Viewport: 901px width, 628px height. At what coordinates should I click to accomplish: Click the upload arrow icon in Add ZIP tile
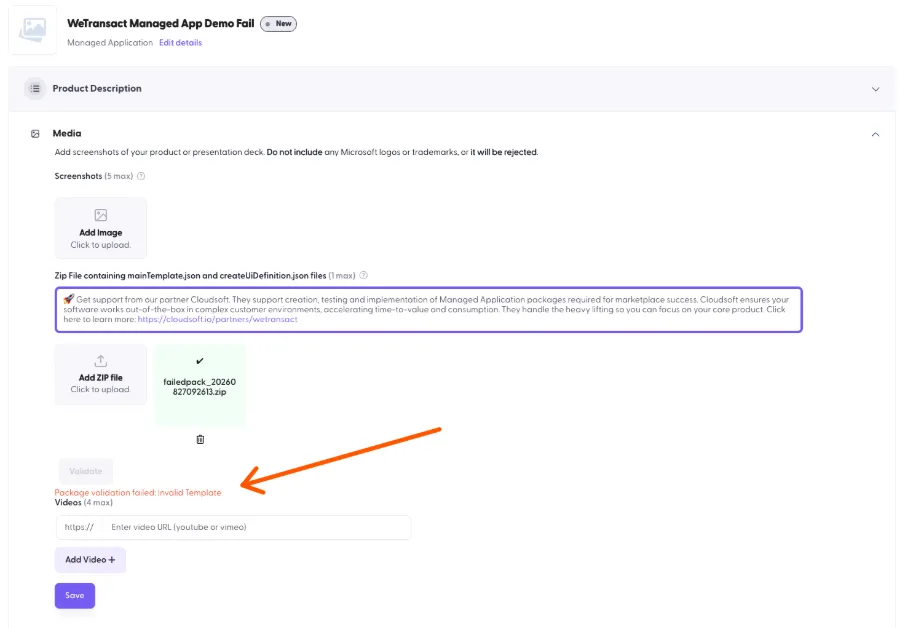point(101,361)
